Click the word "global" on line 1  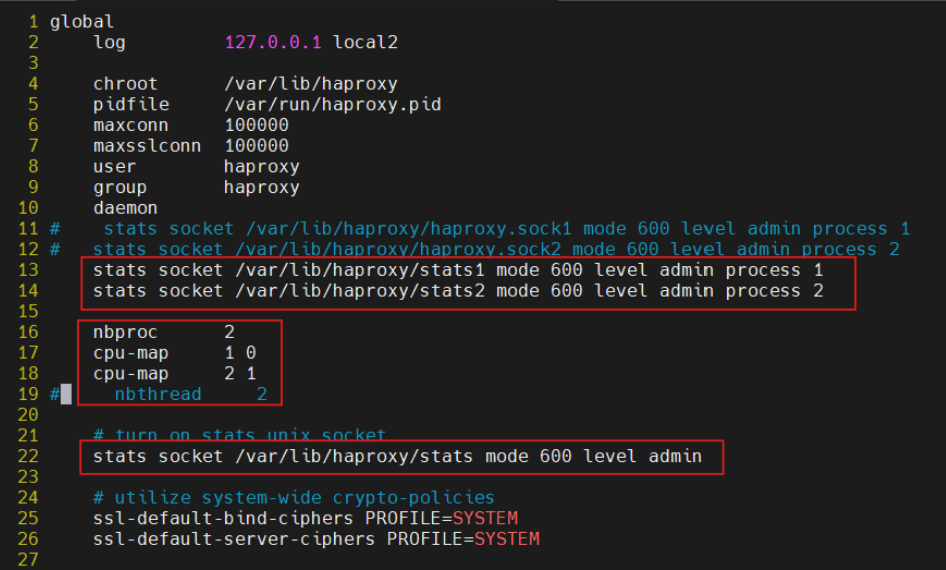pyautogui.click(x=81, y=22)
